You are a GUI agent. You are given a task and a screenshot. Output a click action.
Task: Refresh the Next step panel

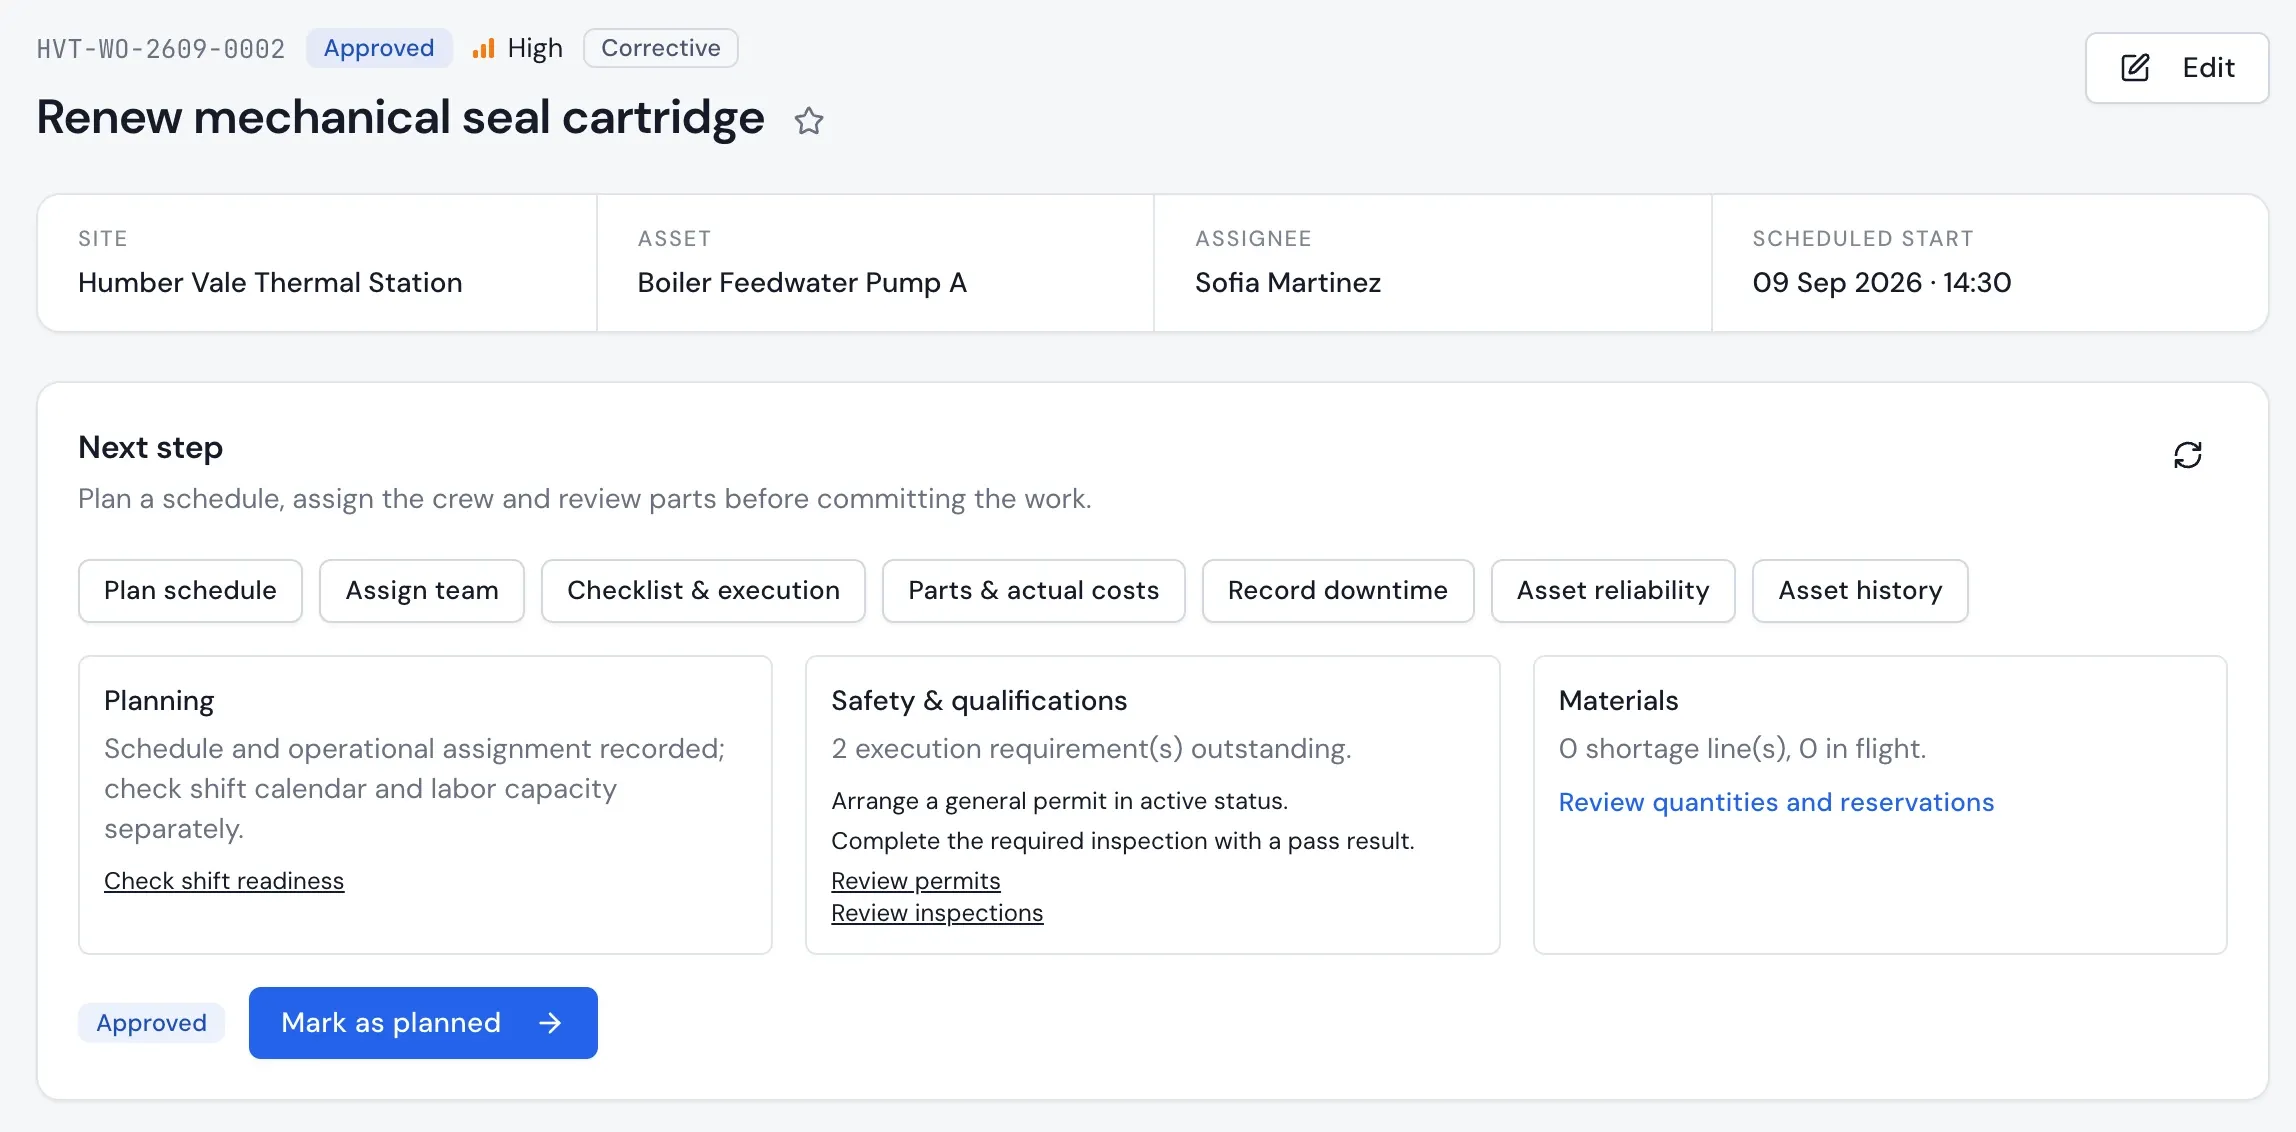pos(2187,455)
